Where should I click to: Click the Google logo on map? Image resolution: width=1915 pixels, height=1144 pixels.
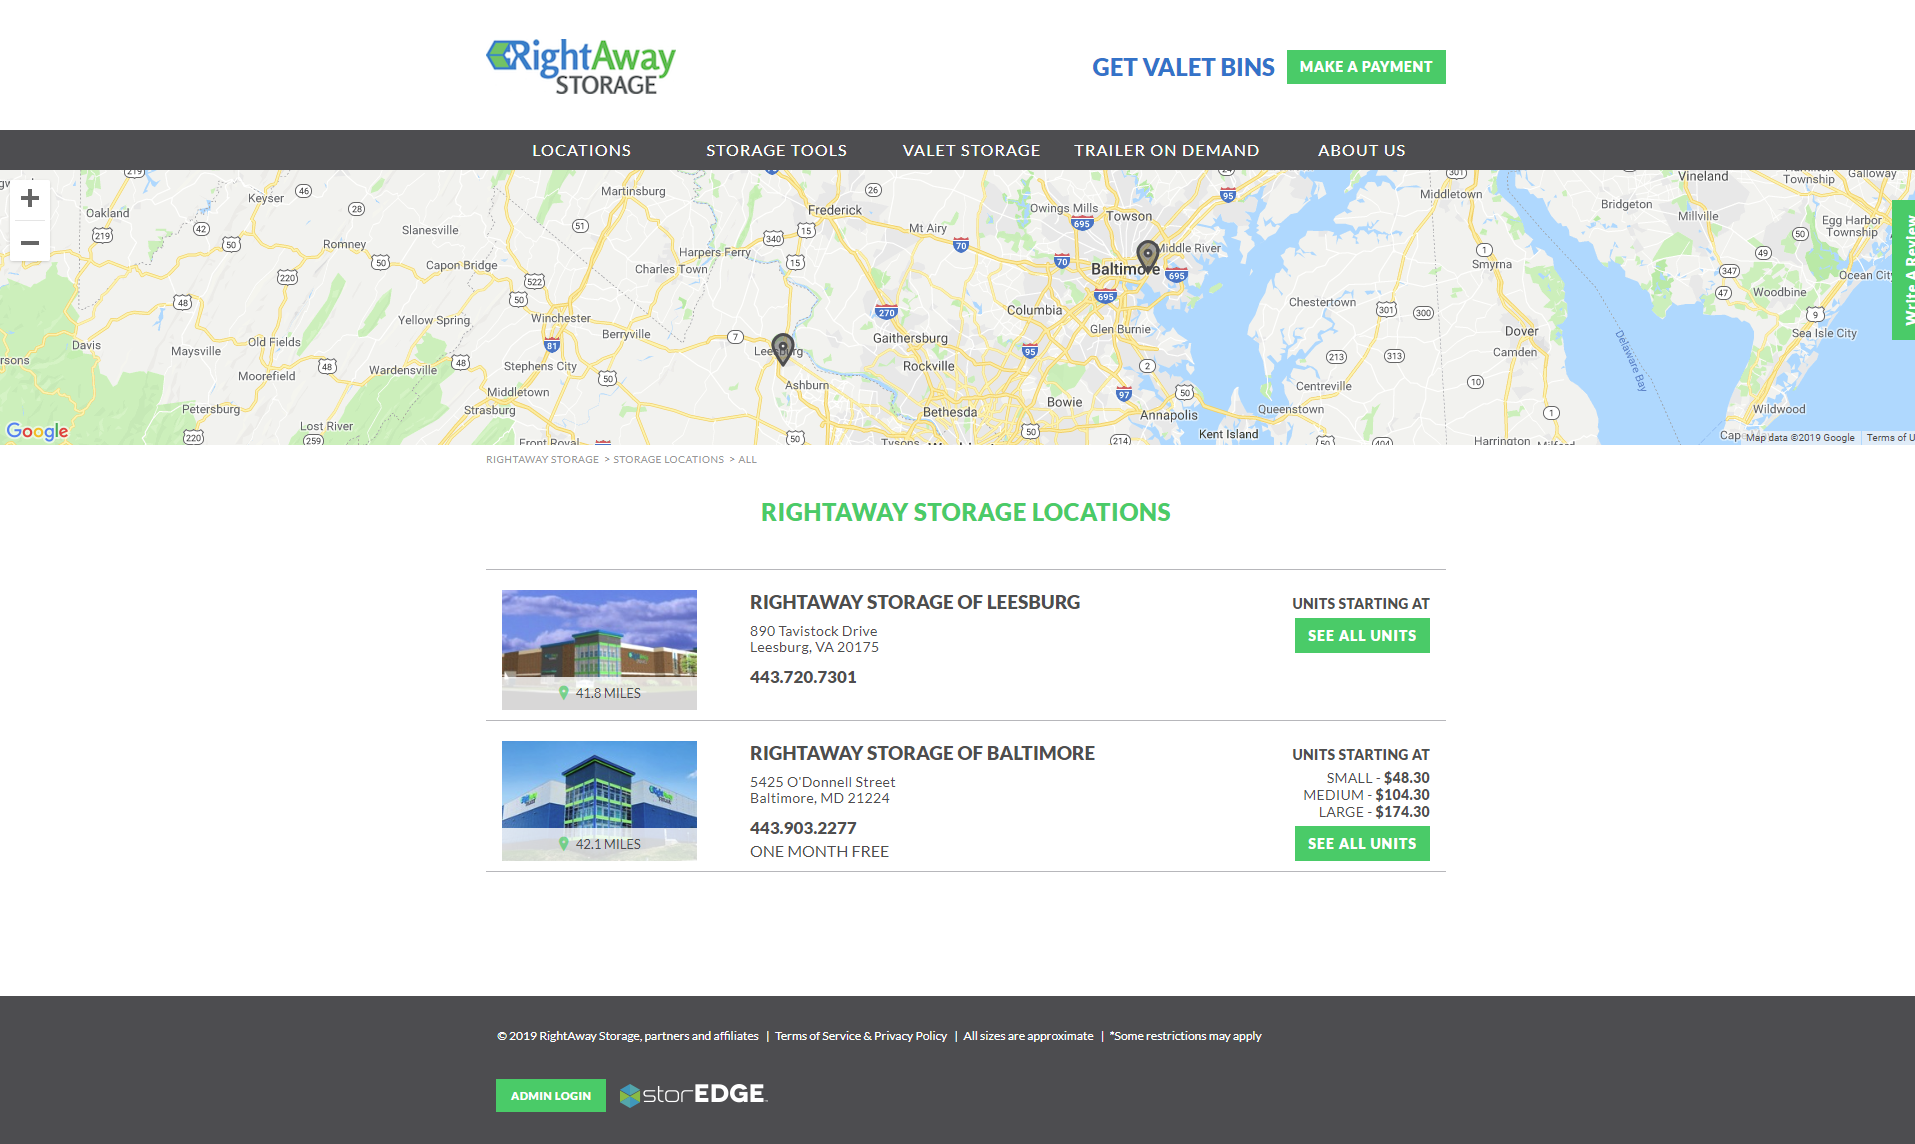37,431
